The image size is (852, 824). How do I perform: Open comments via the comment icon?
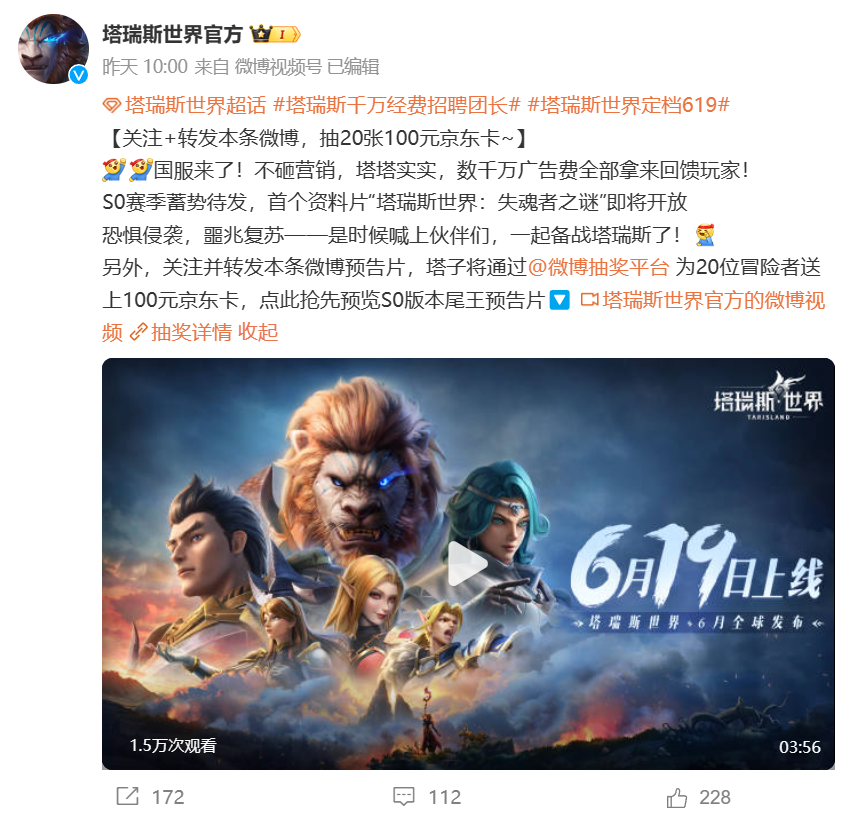(404, 797)
